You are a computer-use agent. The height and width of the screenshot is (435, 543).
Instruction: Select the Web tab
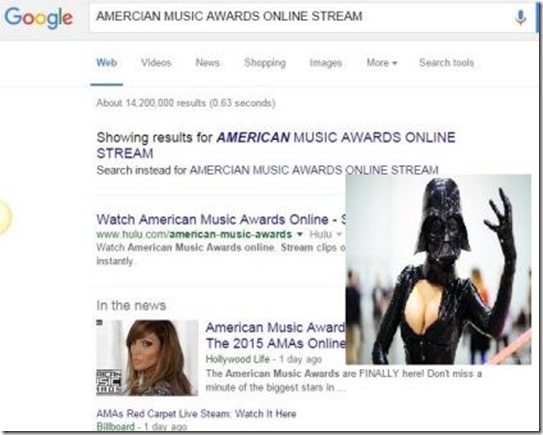pos(107,63)
